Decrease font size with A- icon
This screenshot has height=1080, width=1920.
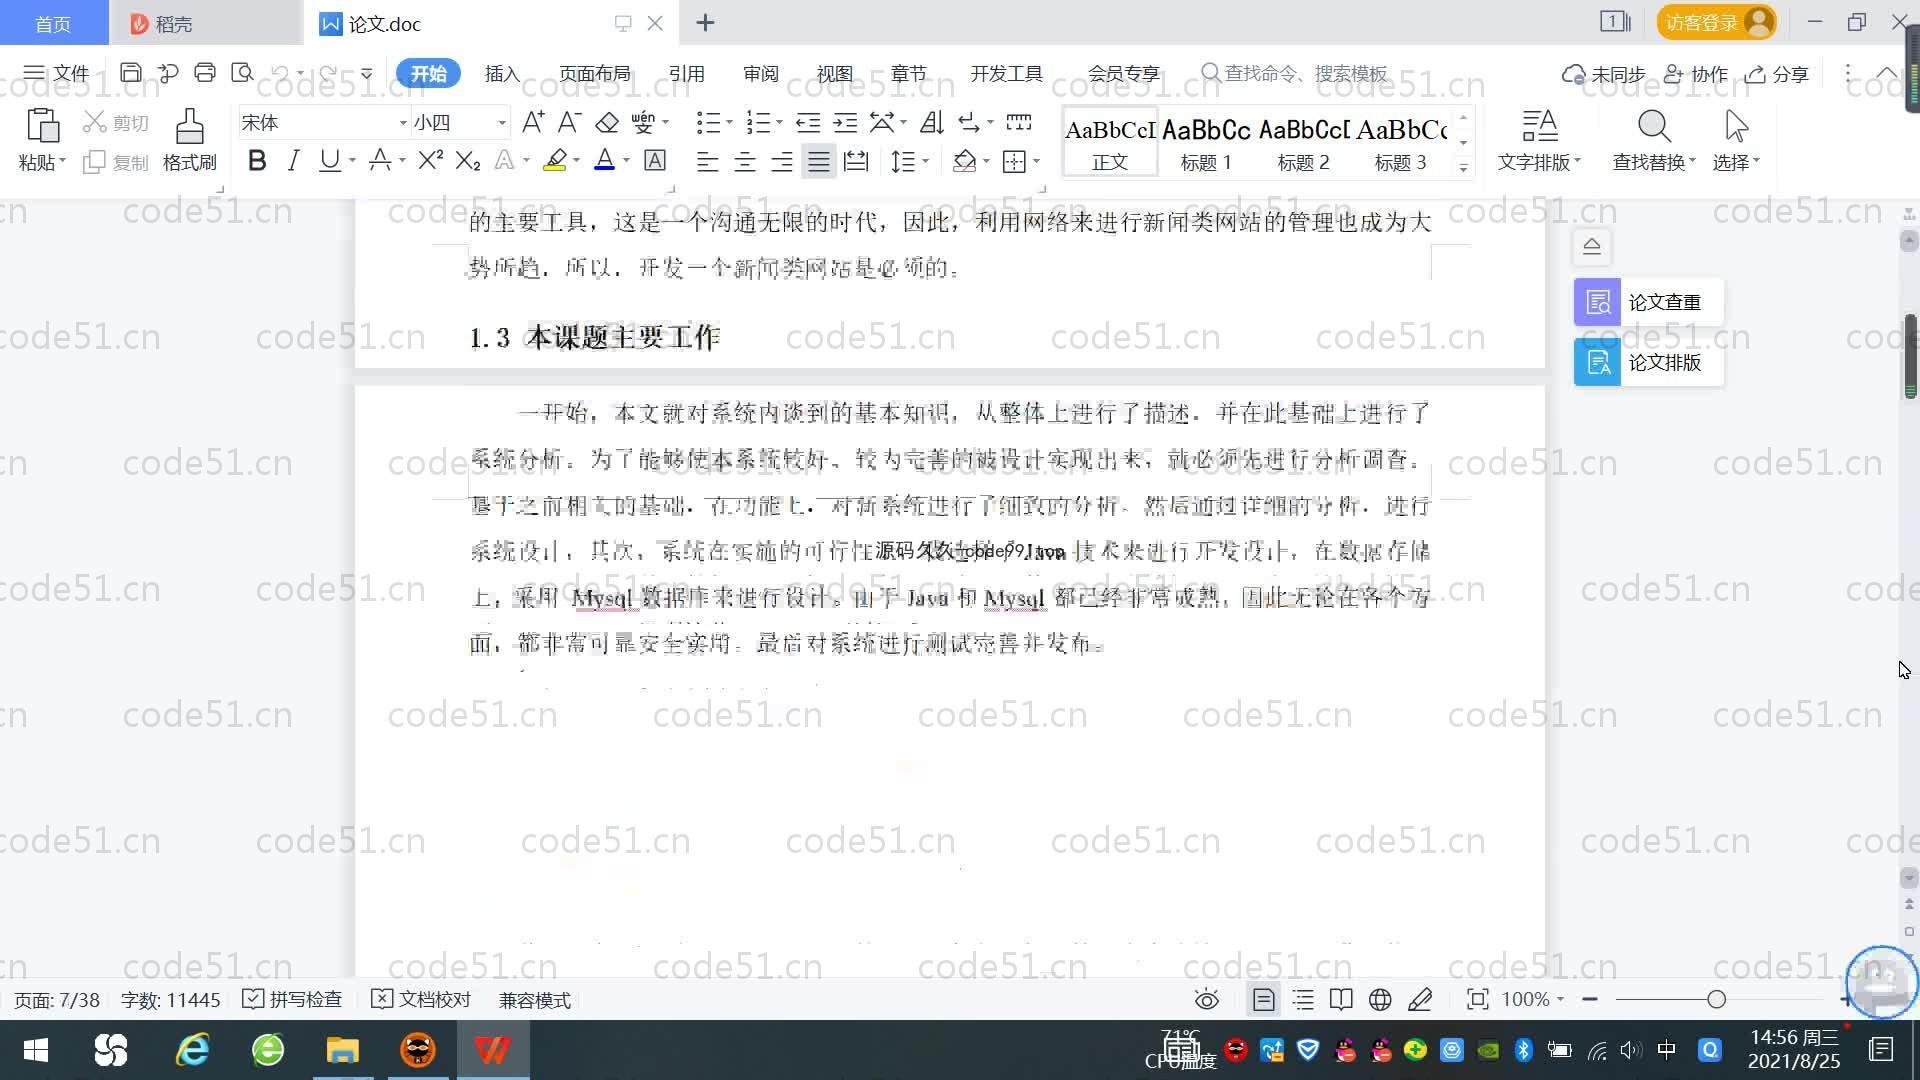click(569, 122)
